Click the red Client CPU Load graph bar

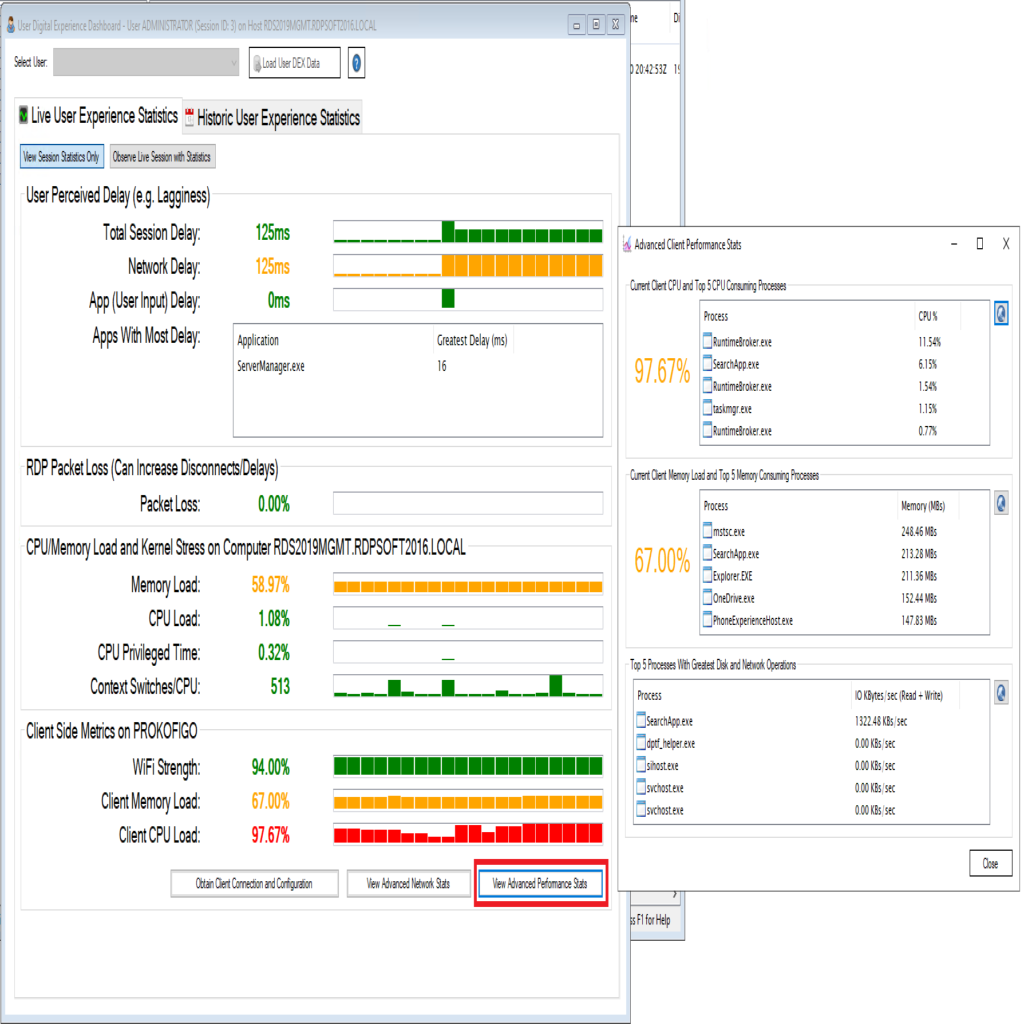point(467,834)
